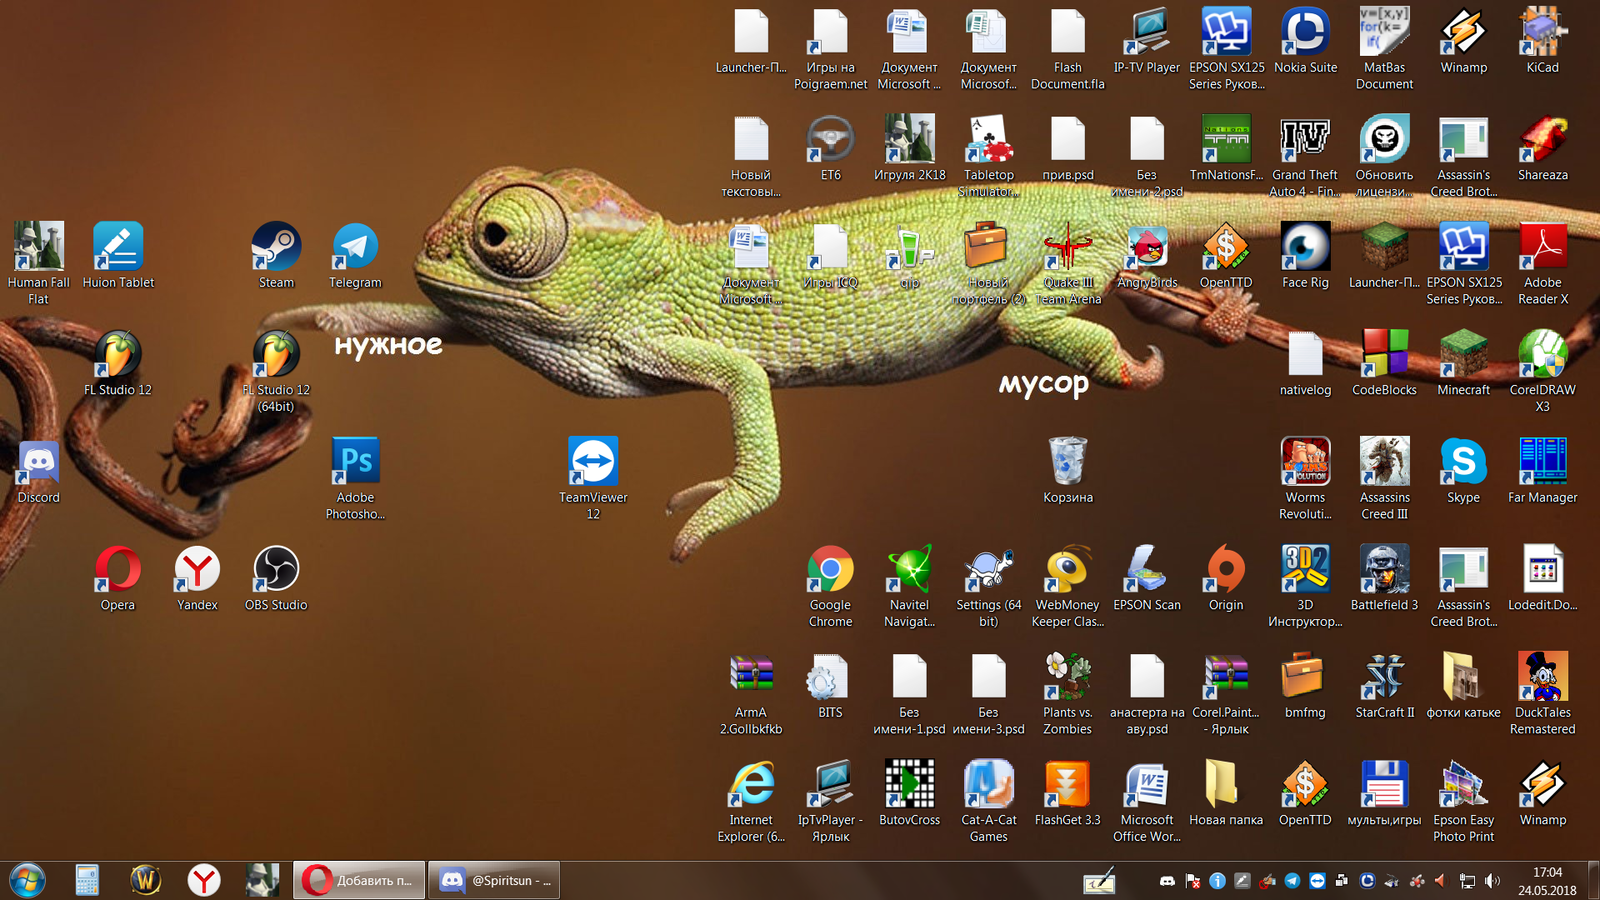The height and width of the screenshot is (900, 1600).
Task: Open Calculator from the taskbar
Action: point(87,881)
